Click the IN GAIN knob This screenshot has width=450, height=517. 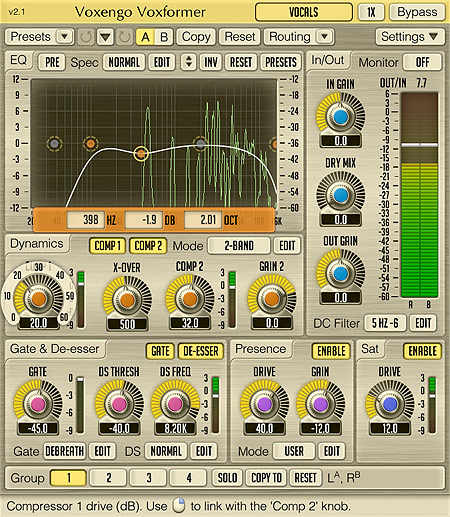pos(340,117)
